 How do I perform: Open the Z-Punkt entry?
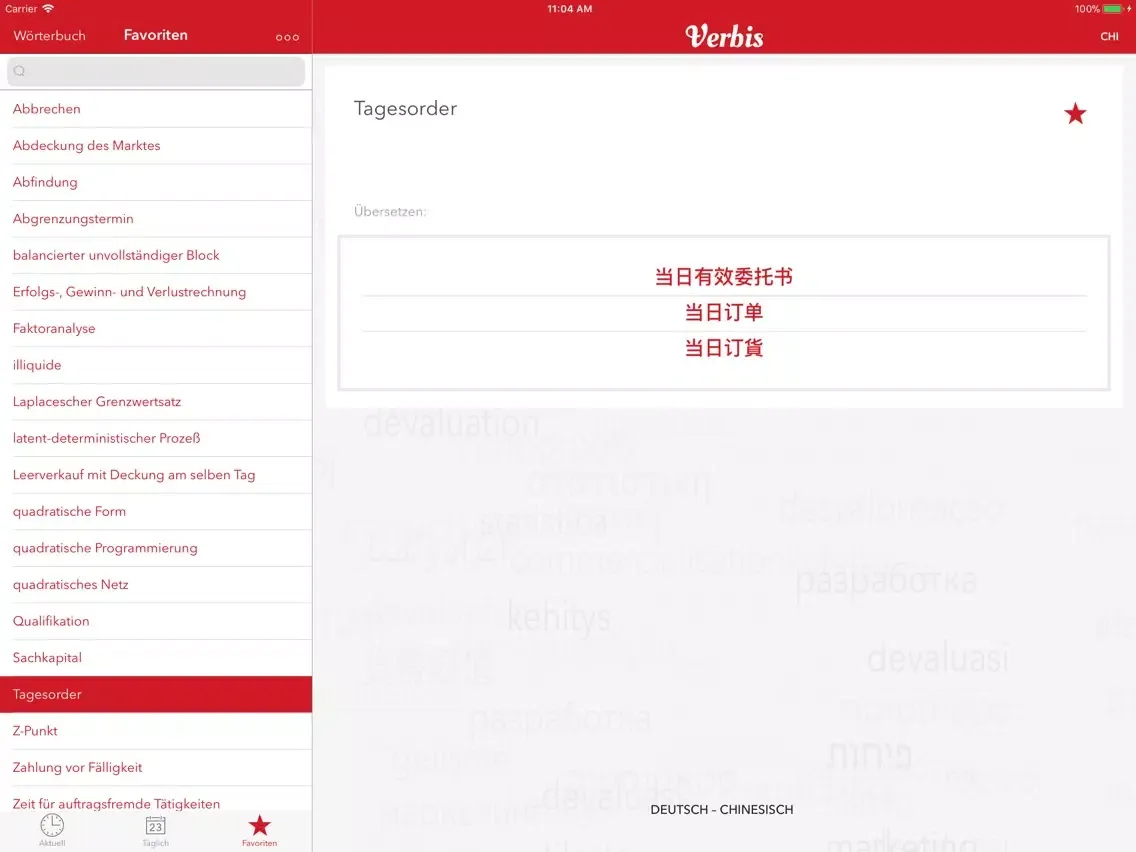[x=156, y=731]
